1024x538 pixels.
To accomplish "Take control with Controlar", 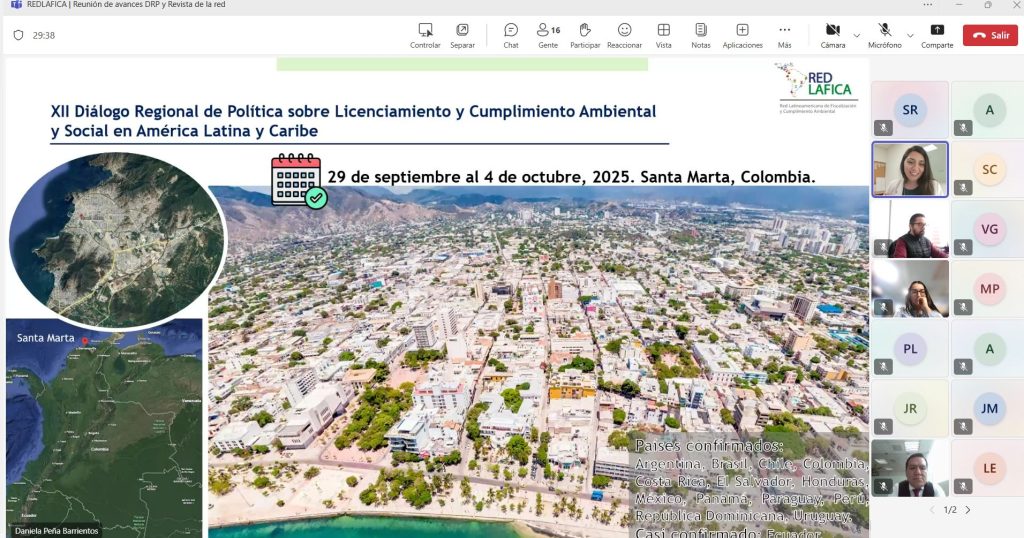I will 425,35.
